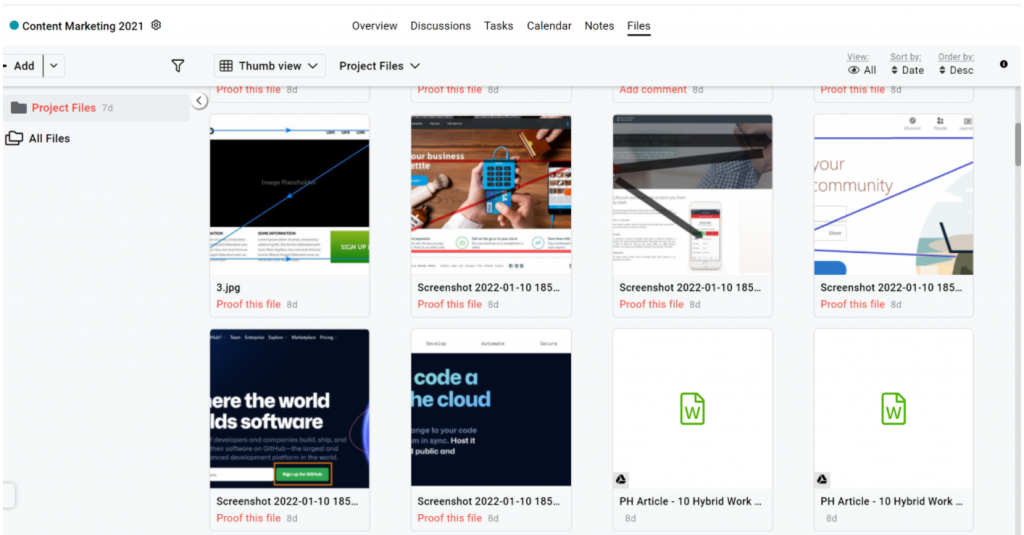Open the 3.jpg thumbnail
This screenshot has width=1024, height=535.
[289, 194]
